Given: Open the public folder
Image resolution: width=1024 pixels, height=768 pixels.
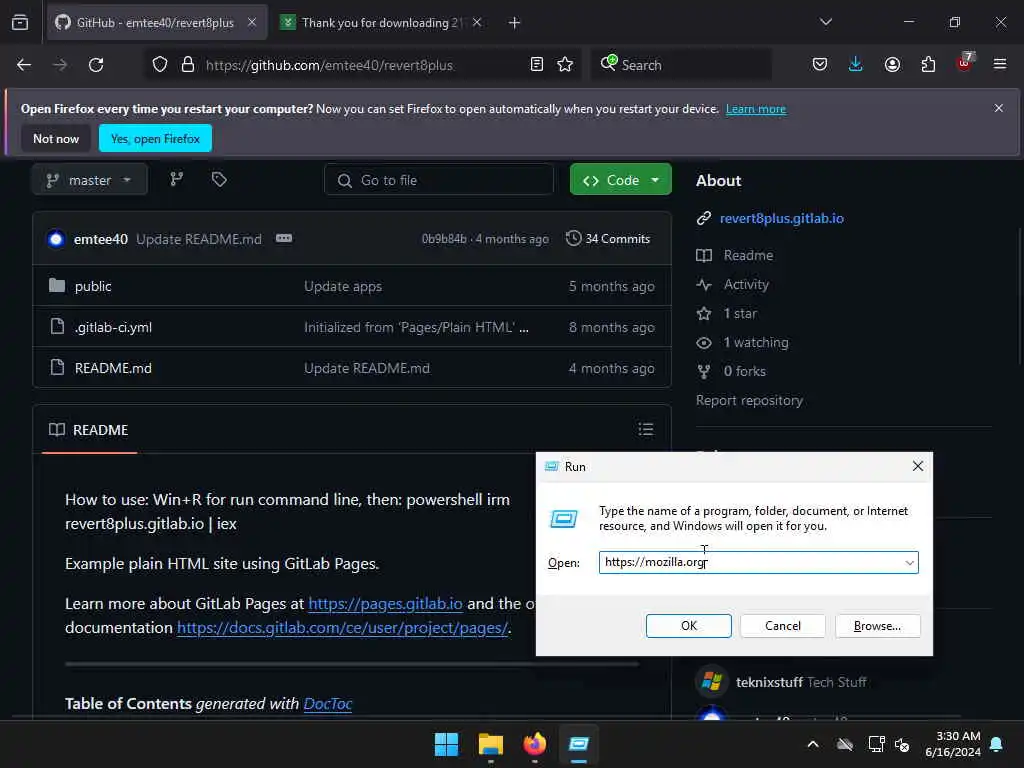Looking at the screenshot, I should 93,286.
